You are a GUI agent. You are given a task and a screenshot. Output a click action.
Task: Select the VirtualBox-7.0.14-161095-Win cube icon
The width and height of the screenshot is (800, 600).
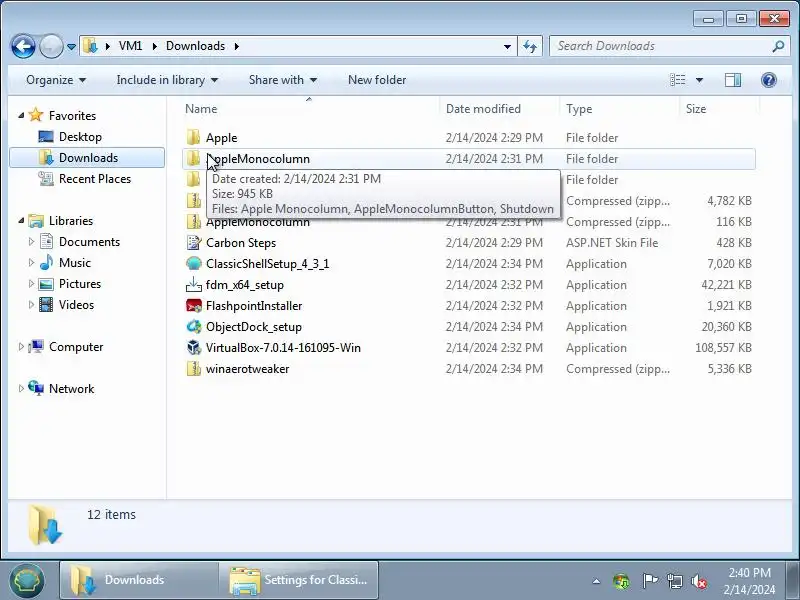193,347
